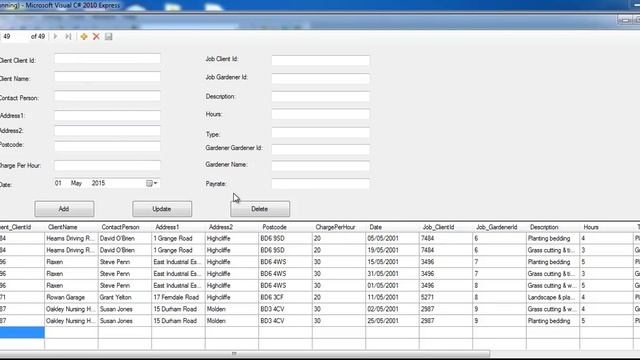Select the date cell 15/05/2001
Screen dimensions: 640x360
392,262
